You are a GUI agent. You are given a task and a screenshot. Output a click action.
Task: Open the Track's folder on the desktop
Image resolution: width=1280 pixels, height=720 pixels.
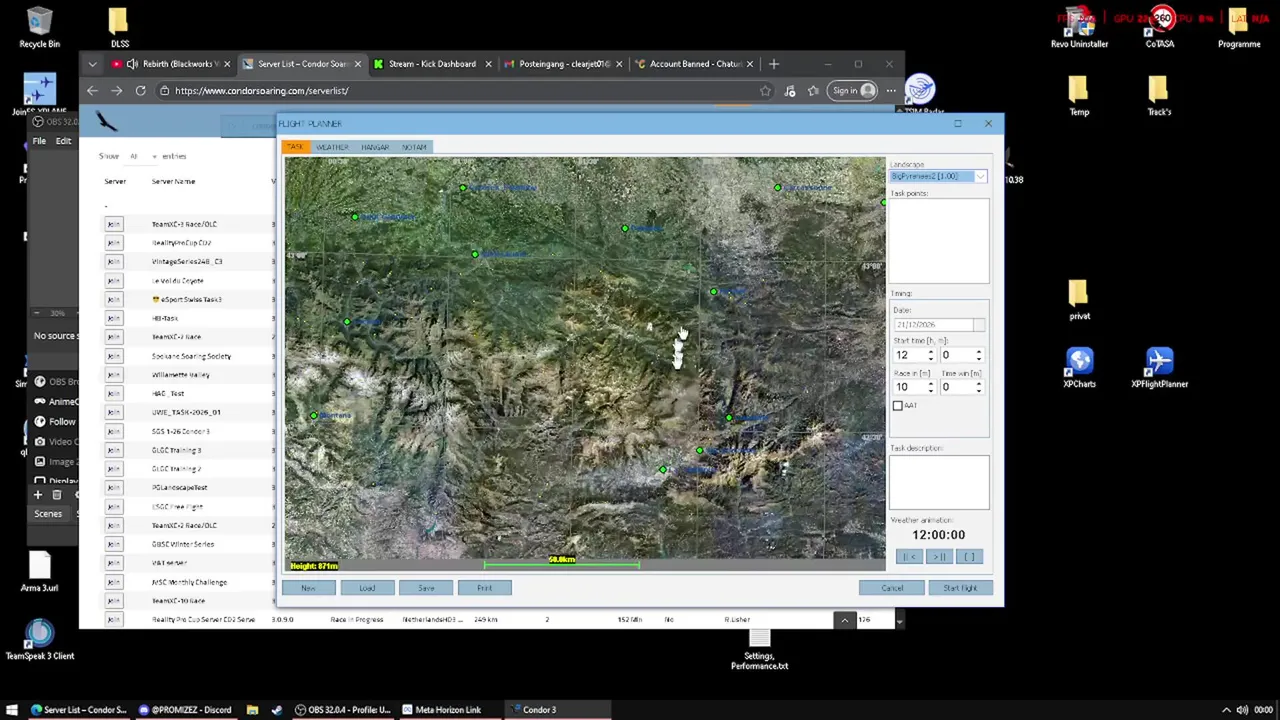tap(1159, 96)
